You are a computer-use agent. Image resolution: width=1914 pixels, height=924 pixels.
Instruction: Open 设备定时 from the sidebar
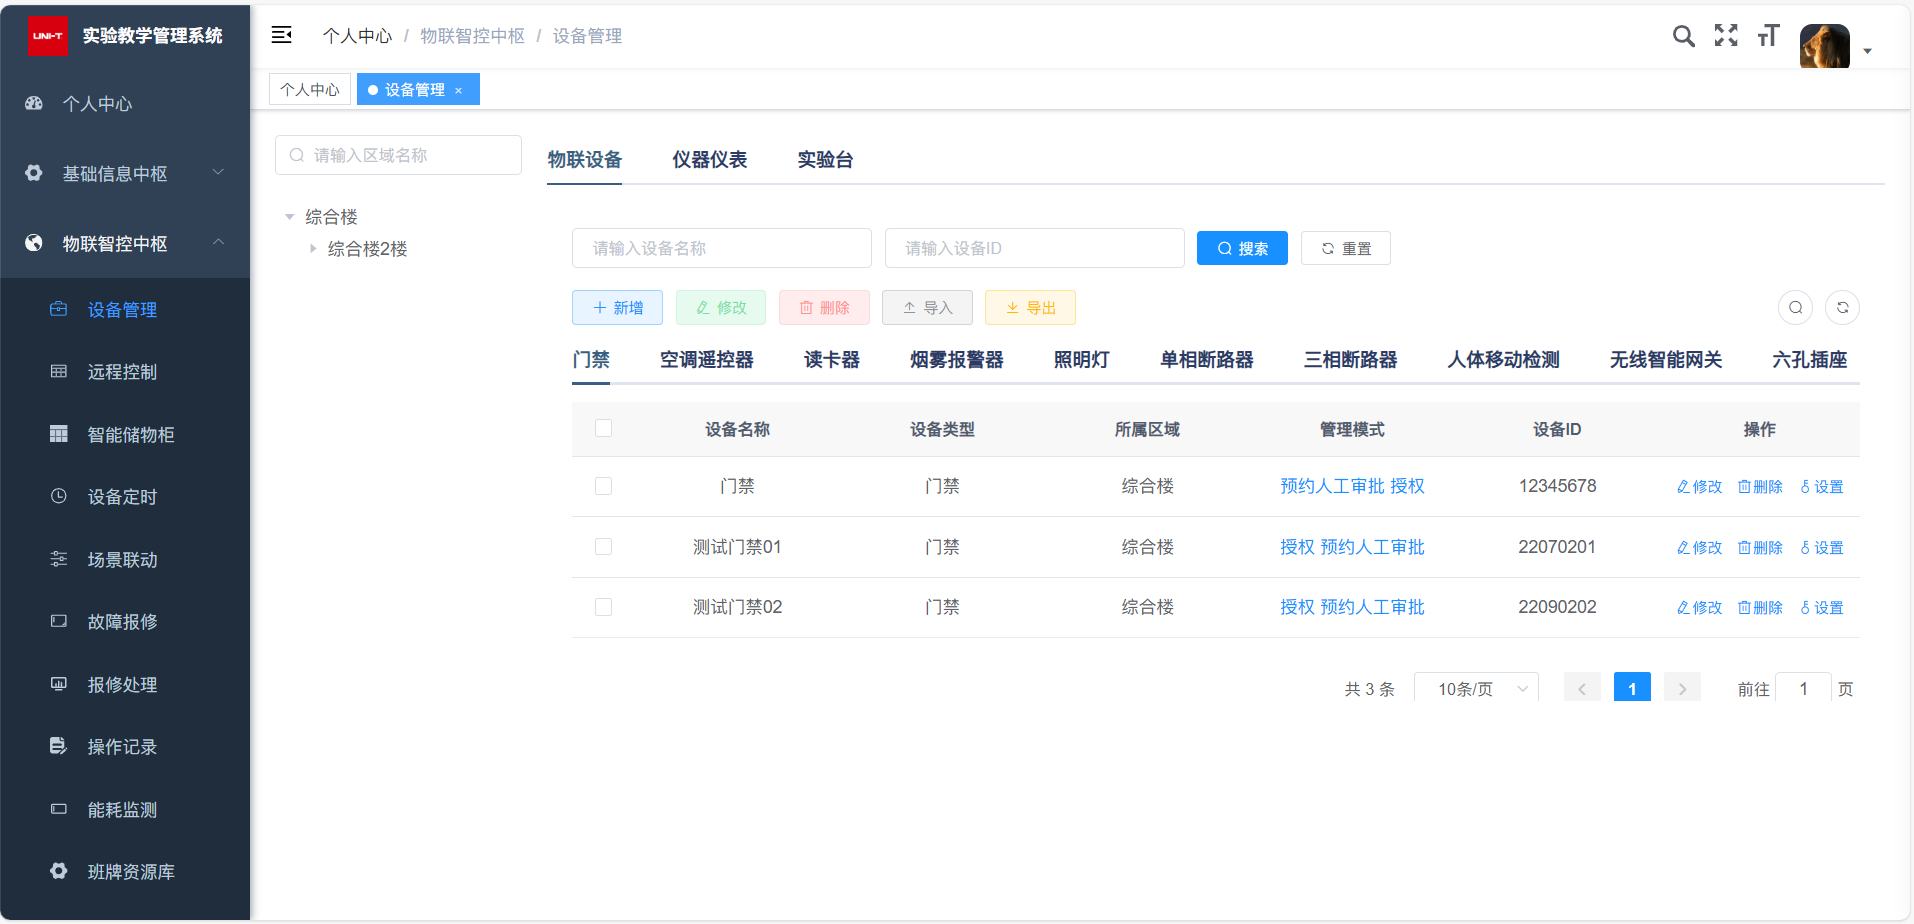[x=122, y=497]
